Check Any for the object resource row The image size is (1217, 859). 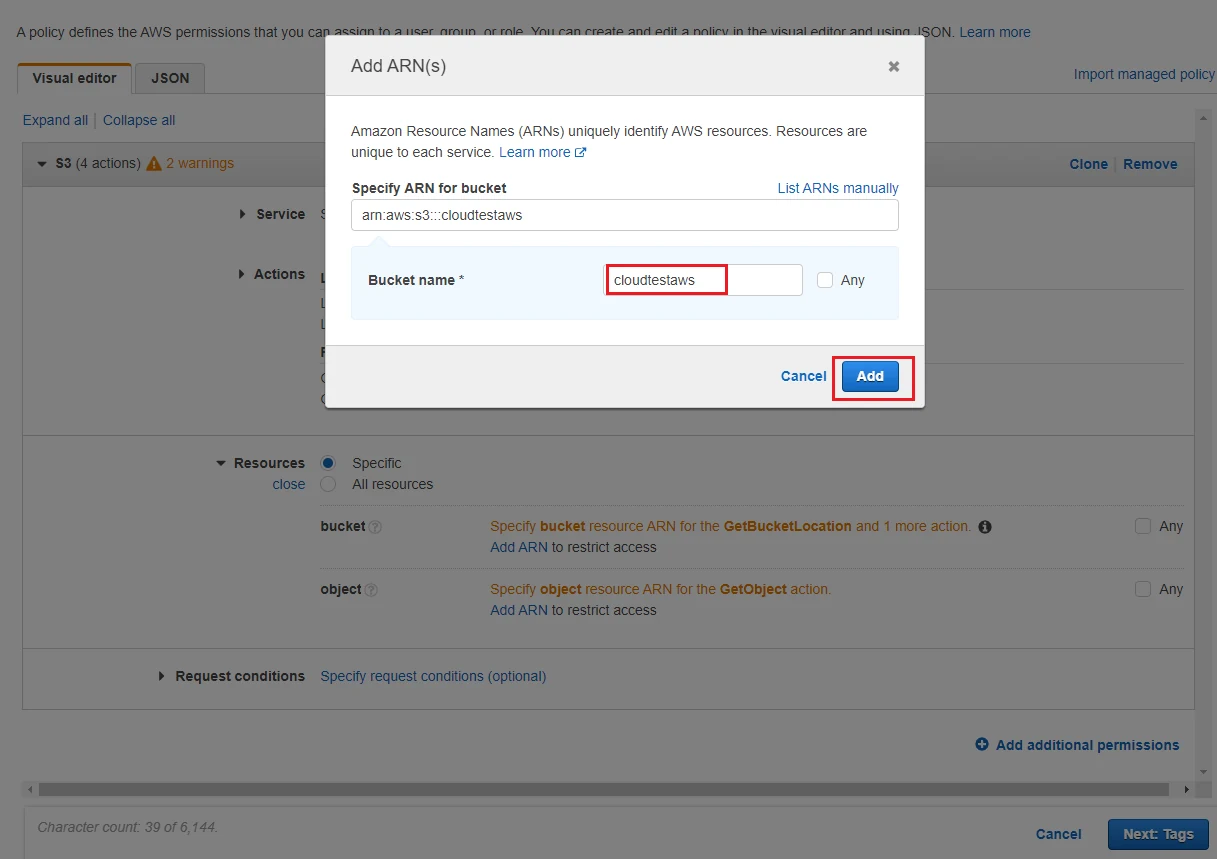(x=1143, y=589)
